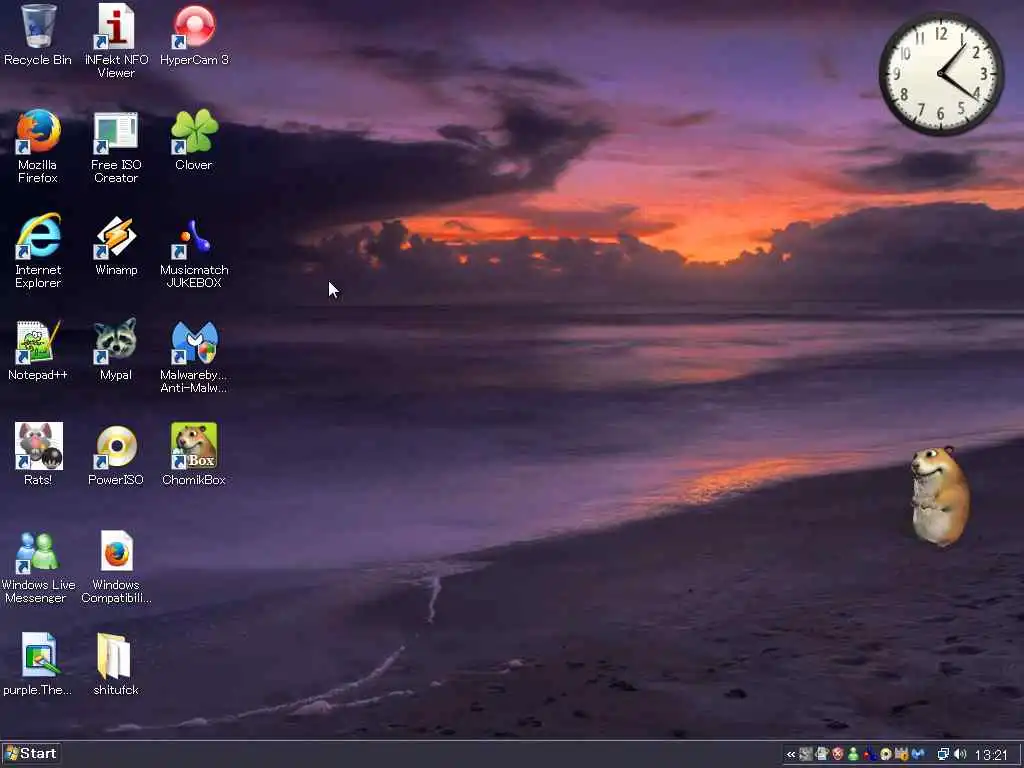Click the analog clock desktop gadget

point(941,74)
